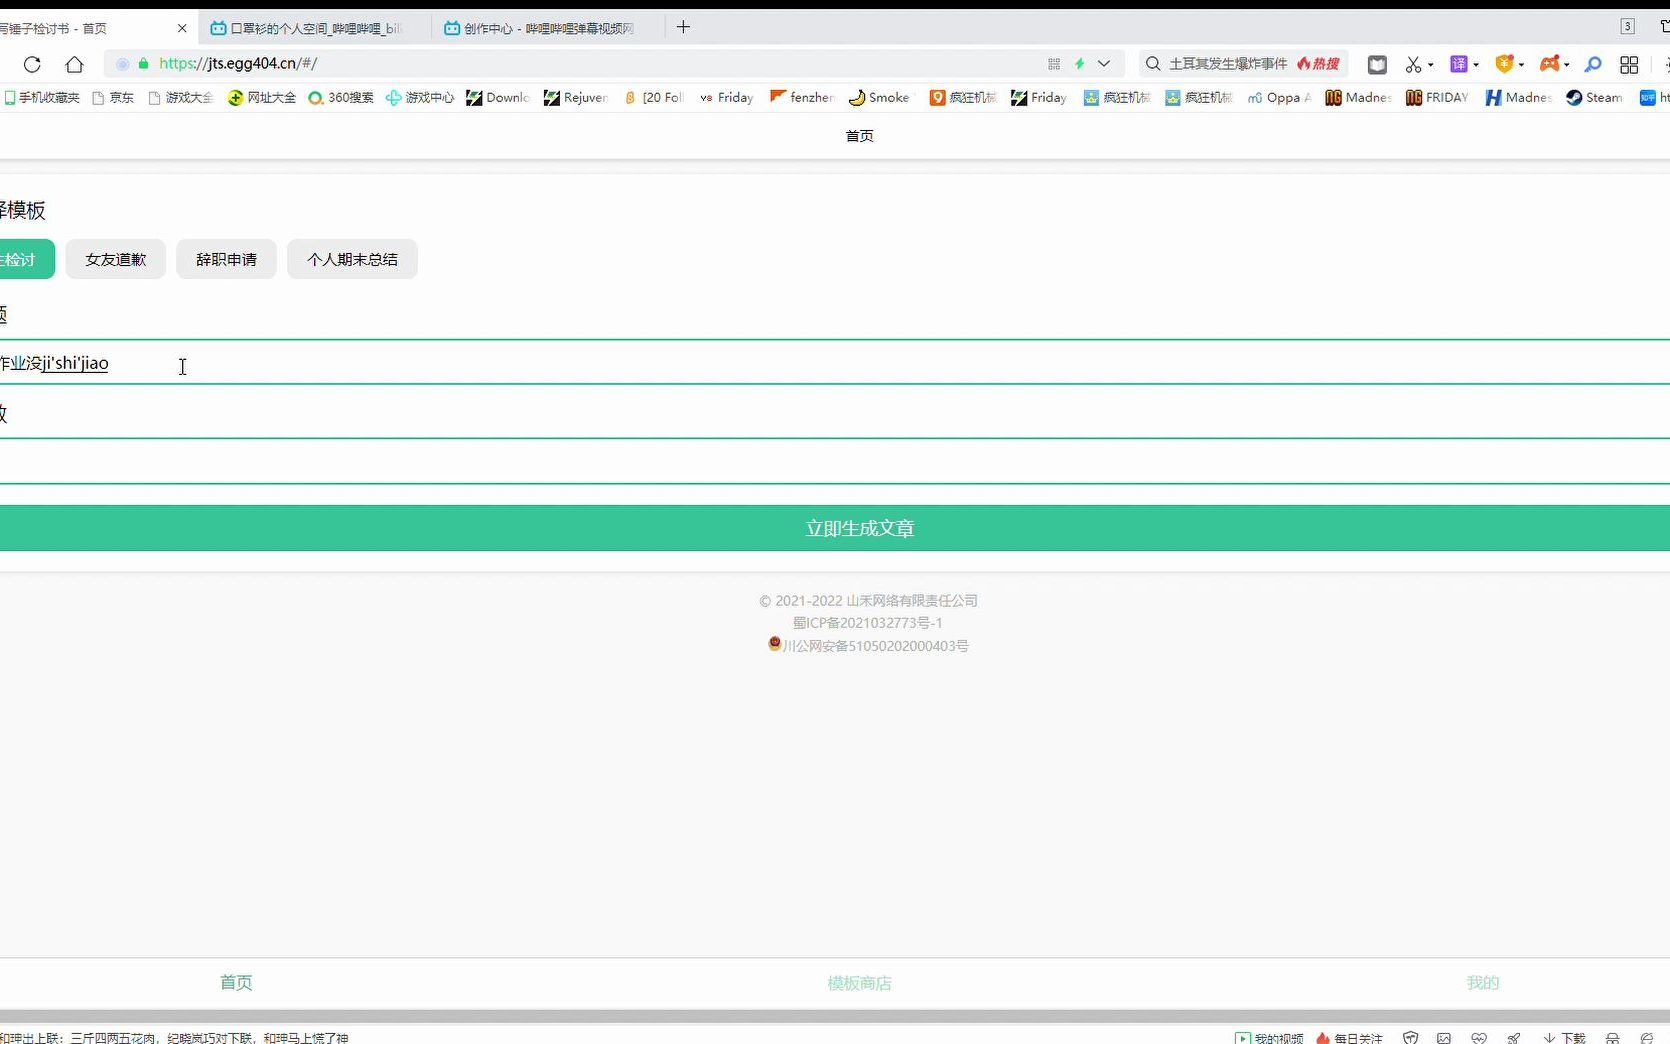Click the blue password key icon
Viewport: 1670px width, 1044px height.
pos(1593,64)
